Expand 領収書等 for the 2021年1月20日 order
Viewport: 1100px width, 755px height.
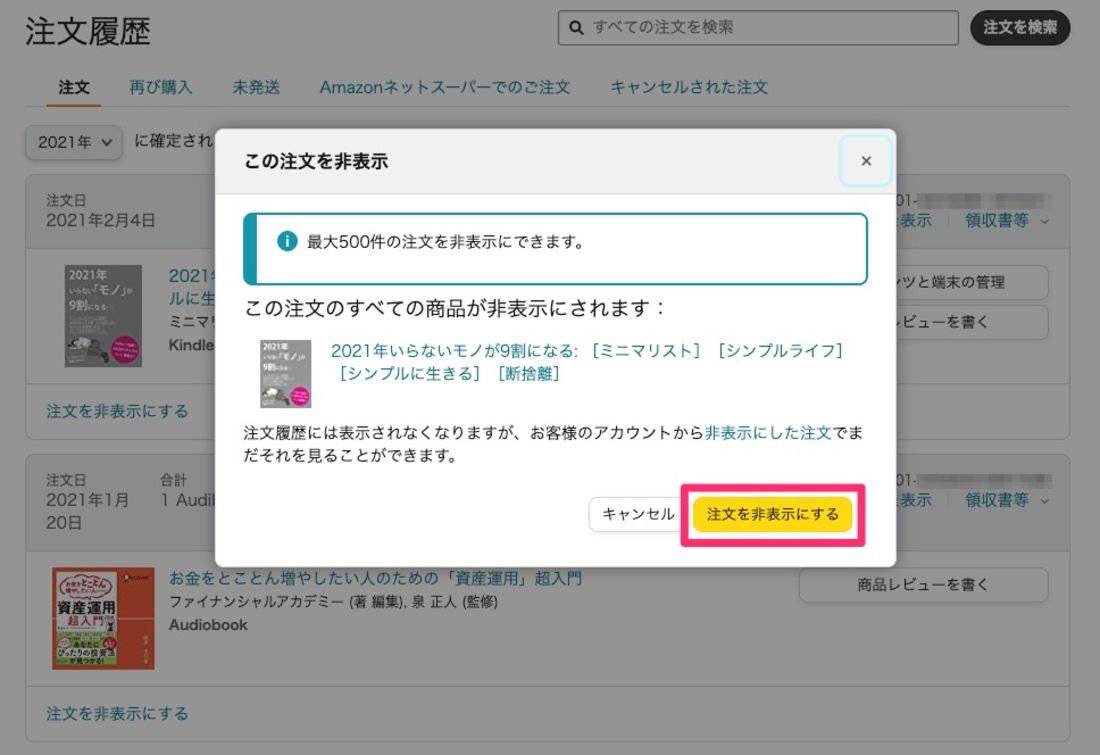point(1007,500)
